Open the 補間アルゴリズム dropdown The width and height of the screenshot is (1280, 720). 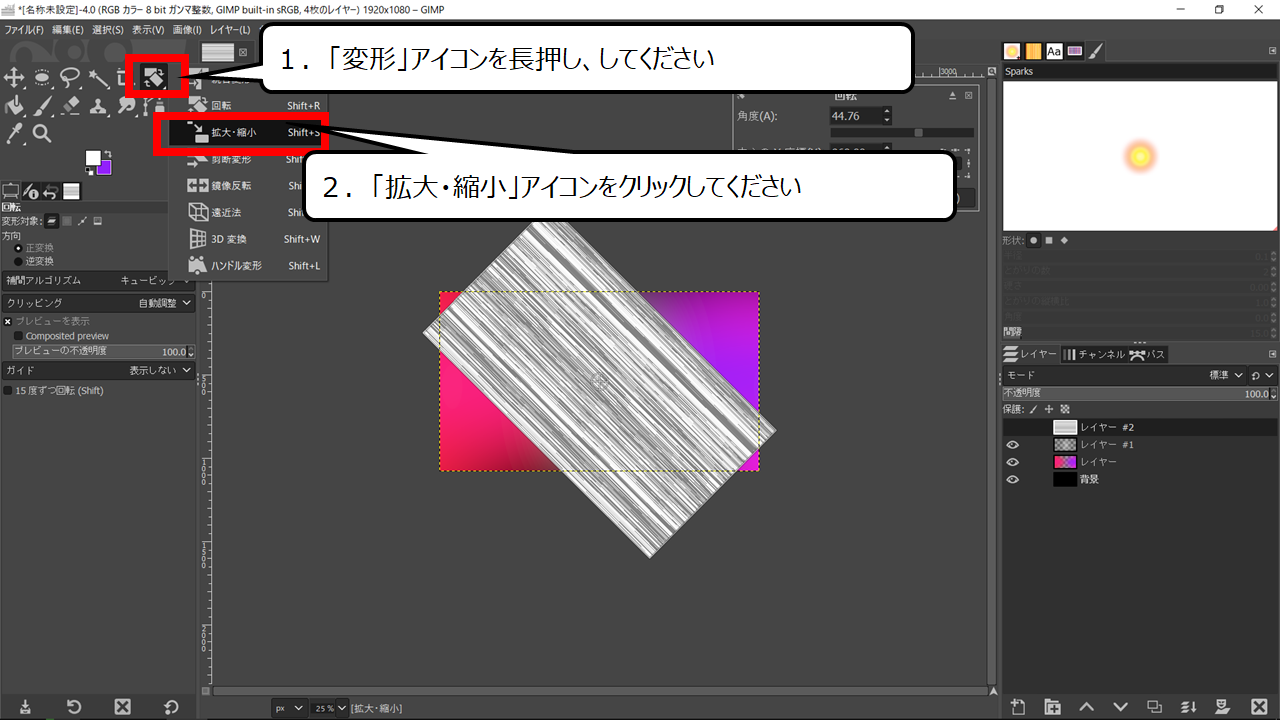coord(98,281)
